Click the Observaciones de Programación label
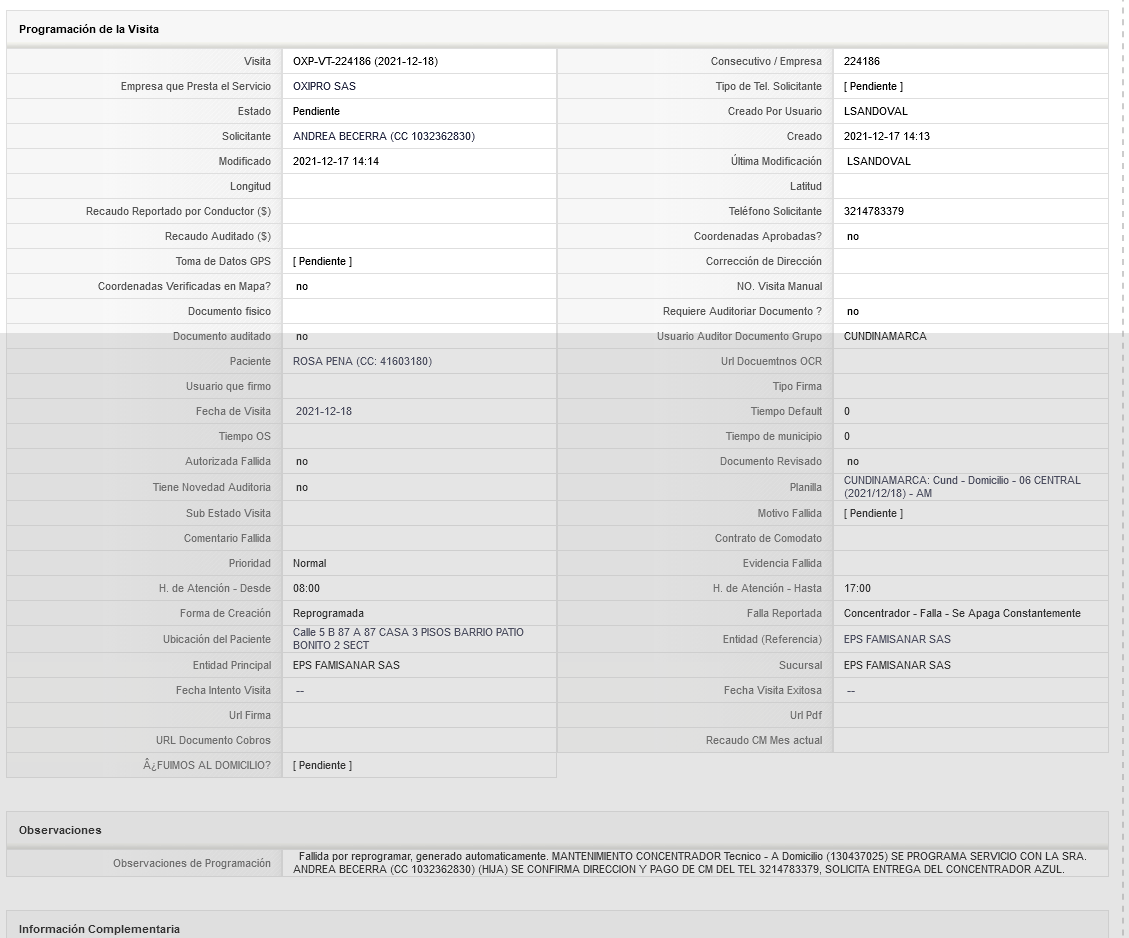 click(192, 863)
